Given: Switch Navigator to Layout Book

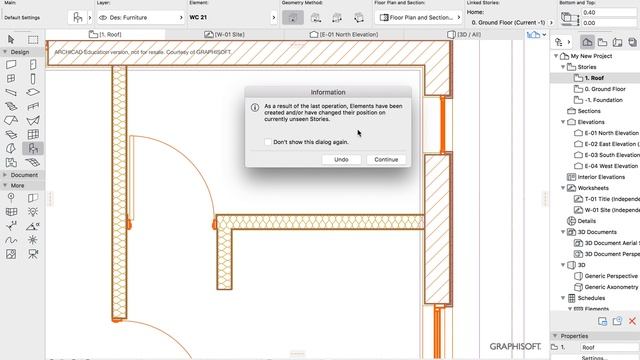Looking at the screenshot, I should coord(618,42).
